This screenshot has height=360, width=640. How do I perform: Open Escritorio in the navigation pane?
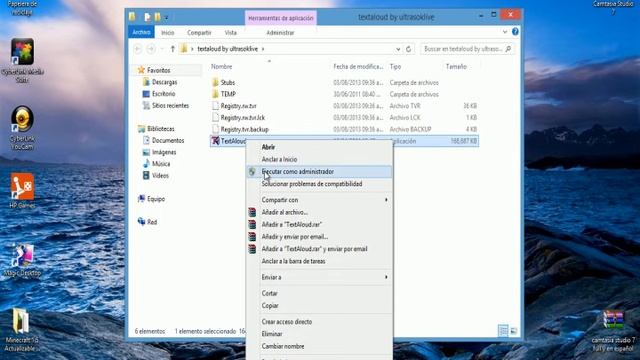(163, 94)
